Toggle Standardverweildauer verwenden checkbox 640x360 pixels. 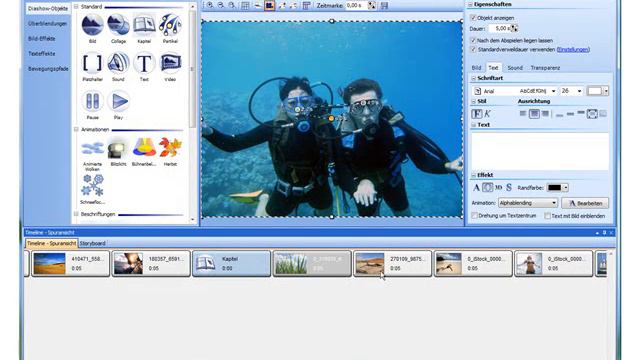[x=473, y=49]
